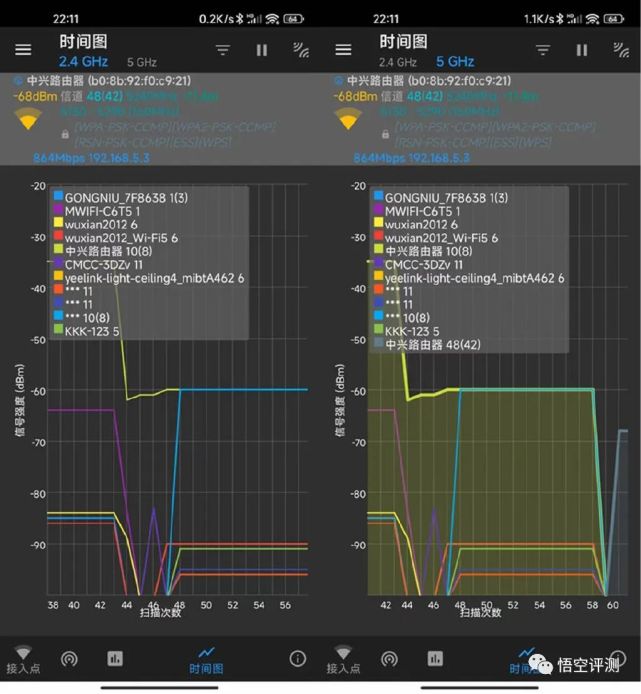Select the 2.4 GHz tab in the right screen

click(398, 62)
